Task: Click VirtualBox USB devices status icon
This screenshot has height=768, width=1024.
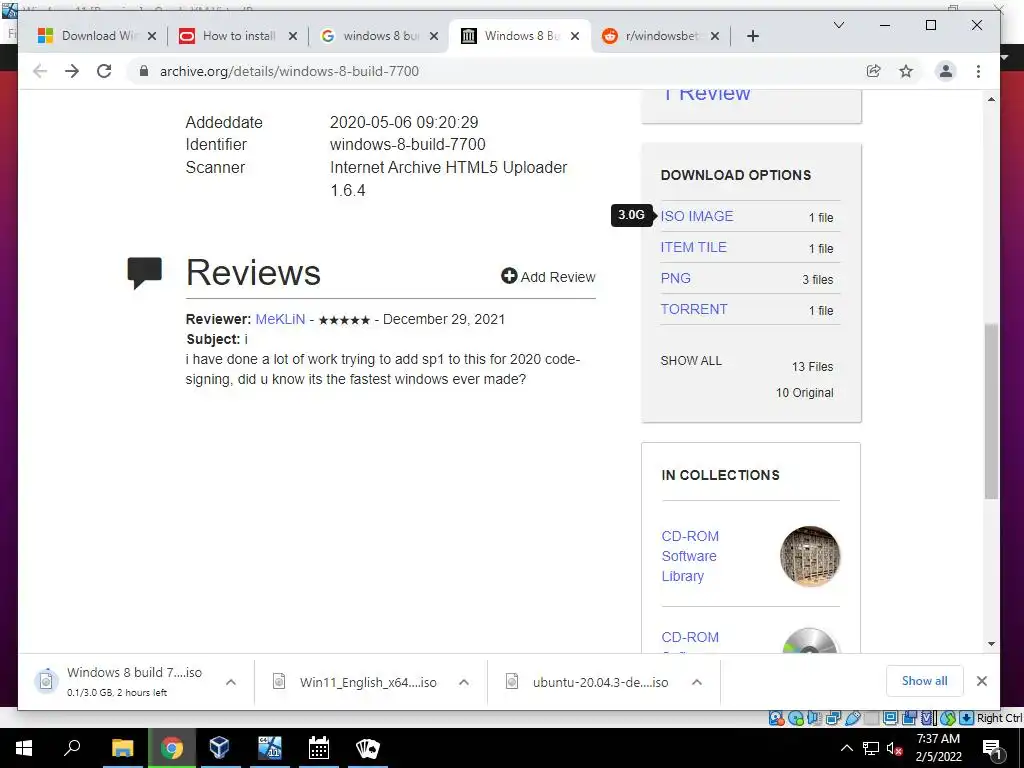Action: tap(852, 718)
